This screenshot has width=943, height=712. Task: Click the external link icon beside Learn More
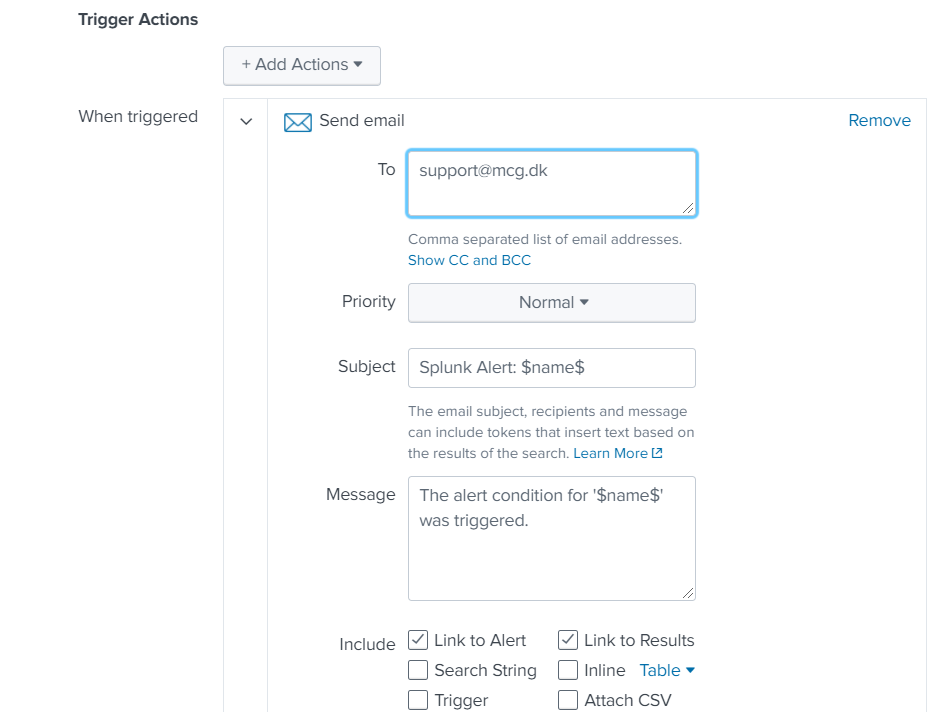pyautogui.click(x=657, y=454)
